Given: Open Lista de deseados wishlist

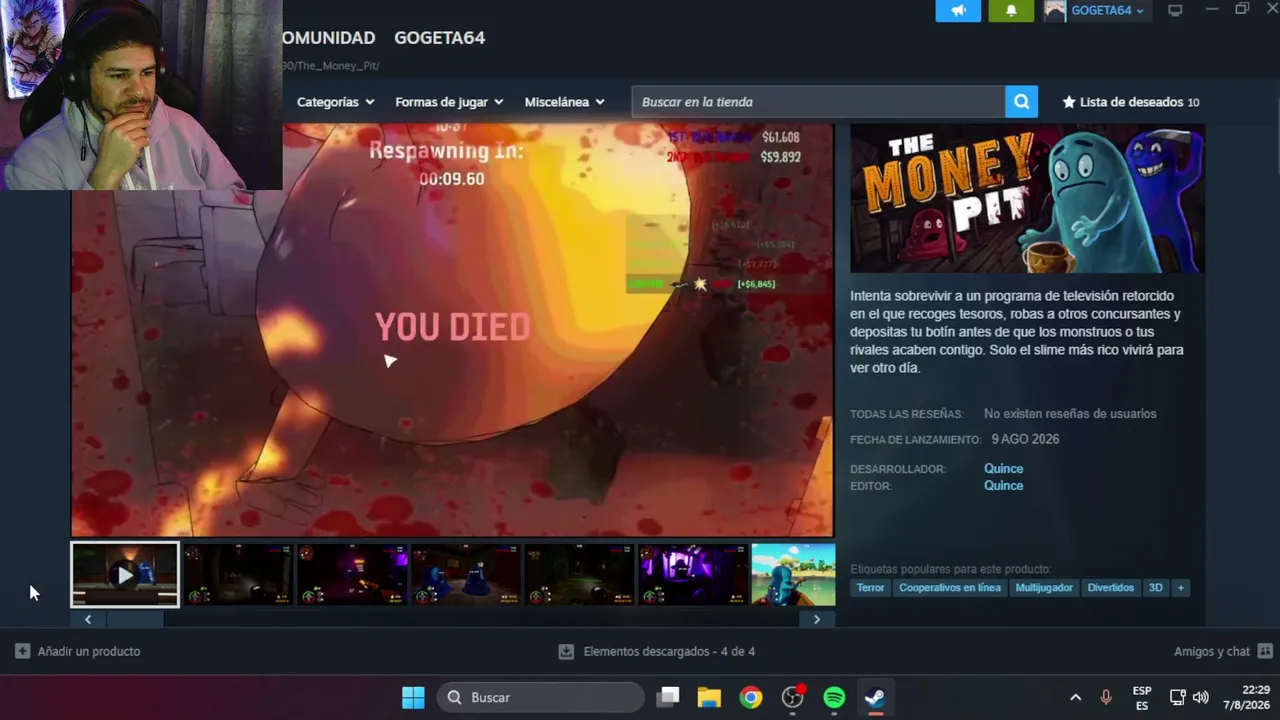Looking at the screenshot, I should 1131,102.
